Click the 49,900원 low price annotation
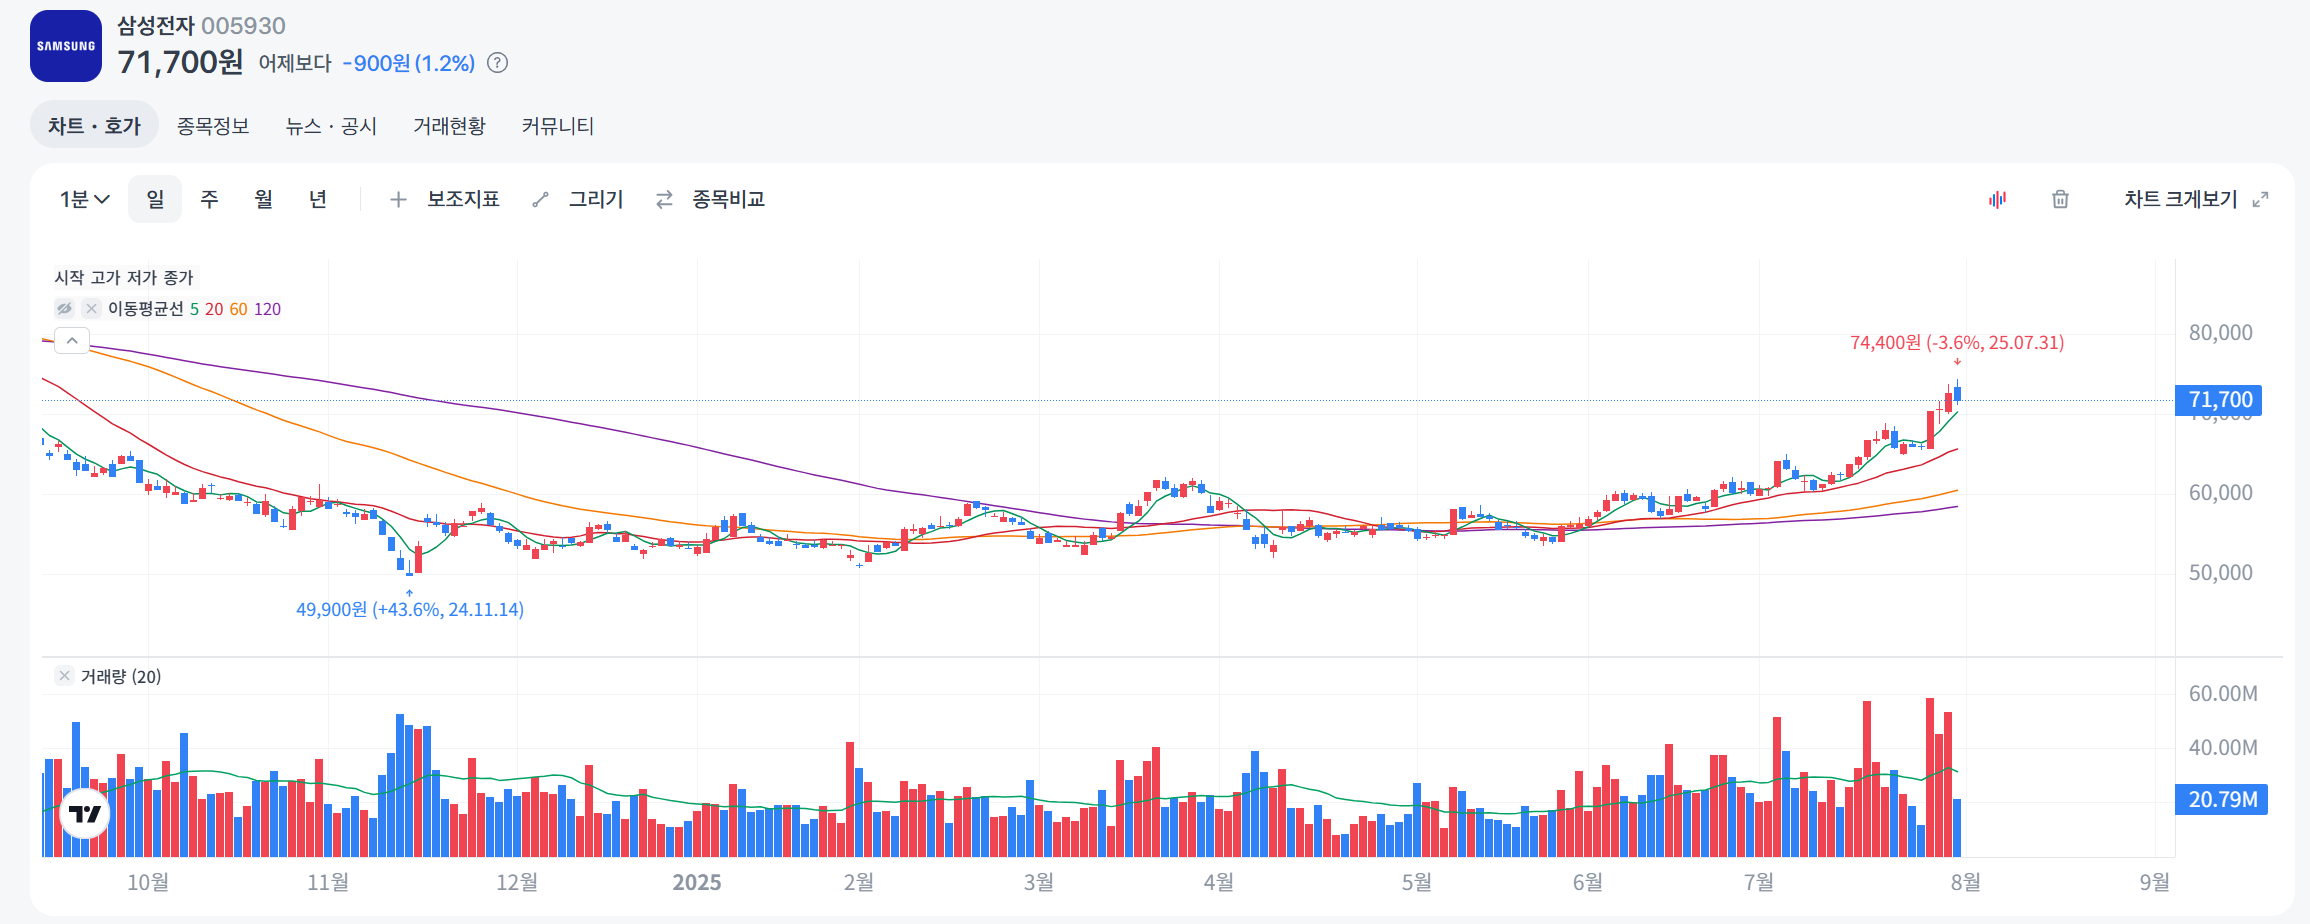2310x924 pixels. [x=410, y=609]
